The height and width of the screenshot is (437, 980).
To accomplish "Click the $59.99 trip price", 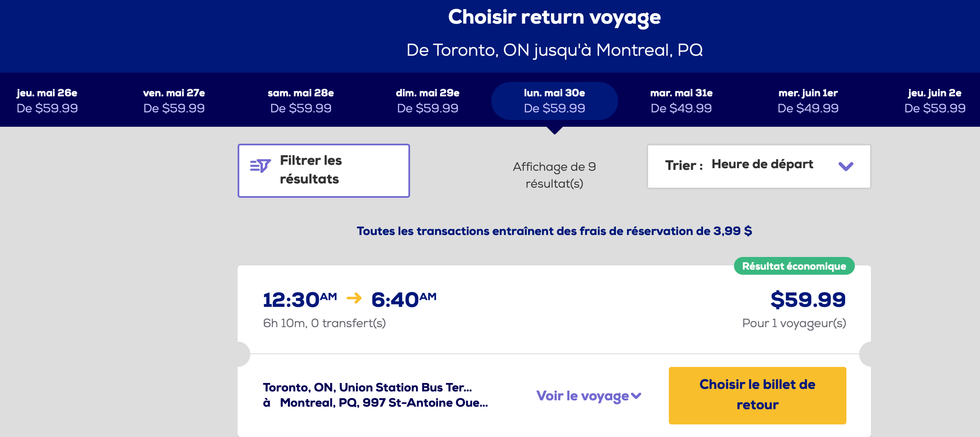I will [x=808, y=299].
